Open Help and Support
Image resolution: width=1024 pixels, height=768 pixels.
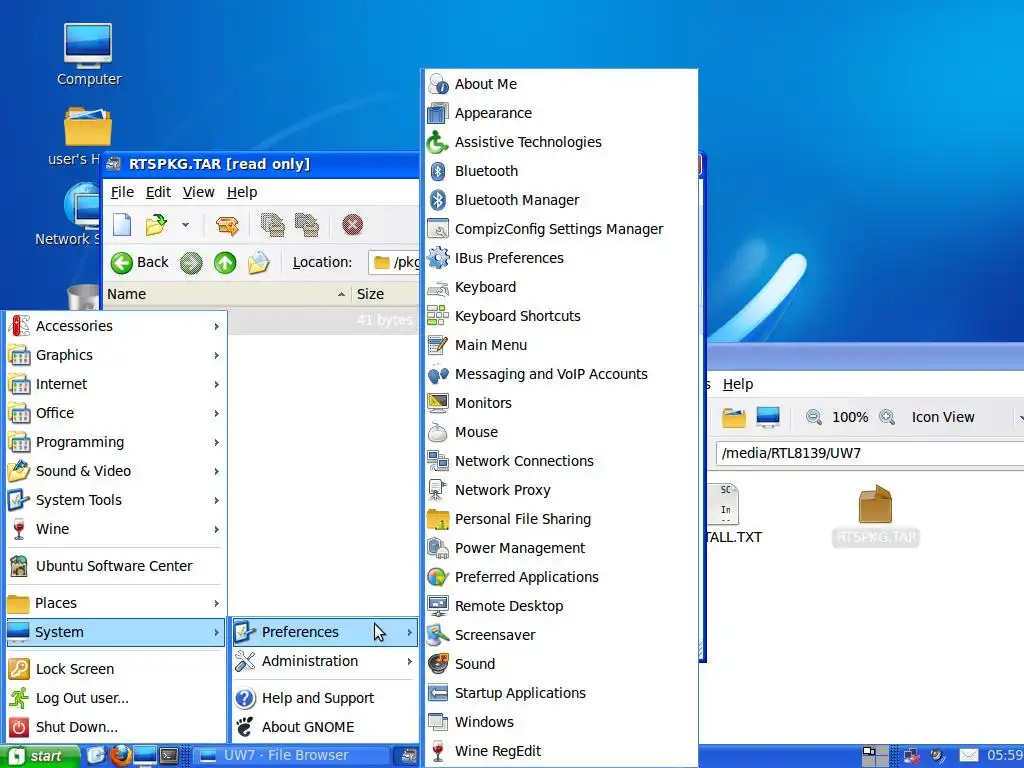(325, 698)
